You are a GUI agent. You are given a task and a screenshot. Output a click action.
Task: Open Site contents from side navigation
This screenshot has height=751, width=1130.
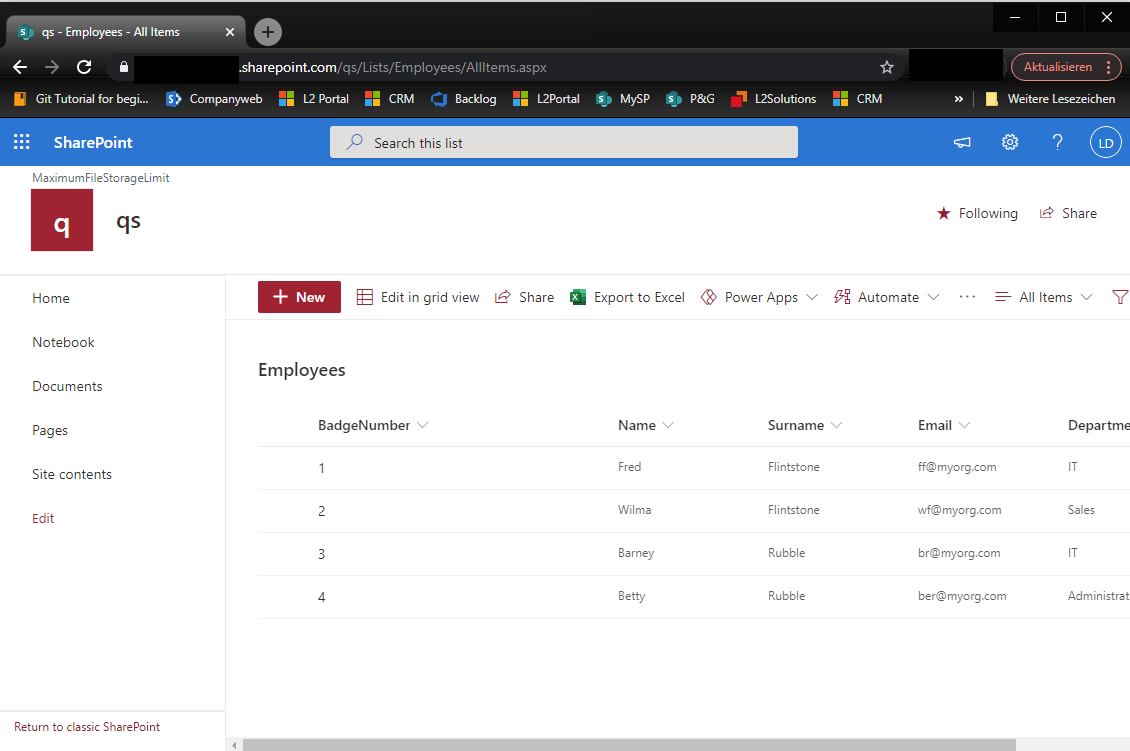72,474
